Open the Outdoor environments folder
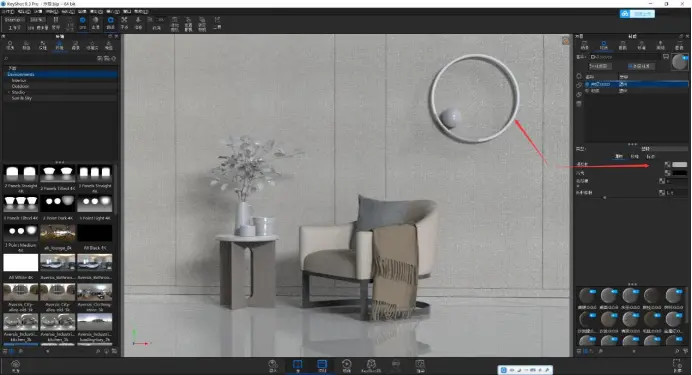 20,86
